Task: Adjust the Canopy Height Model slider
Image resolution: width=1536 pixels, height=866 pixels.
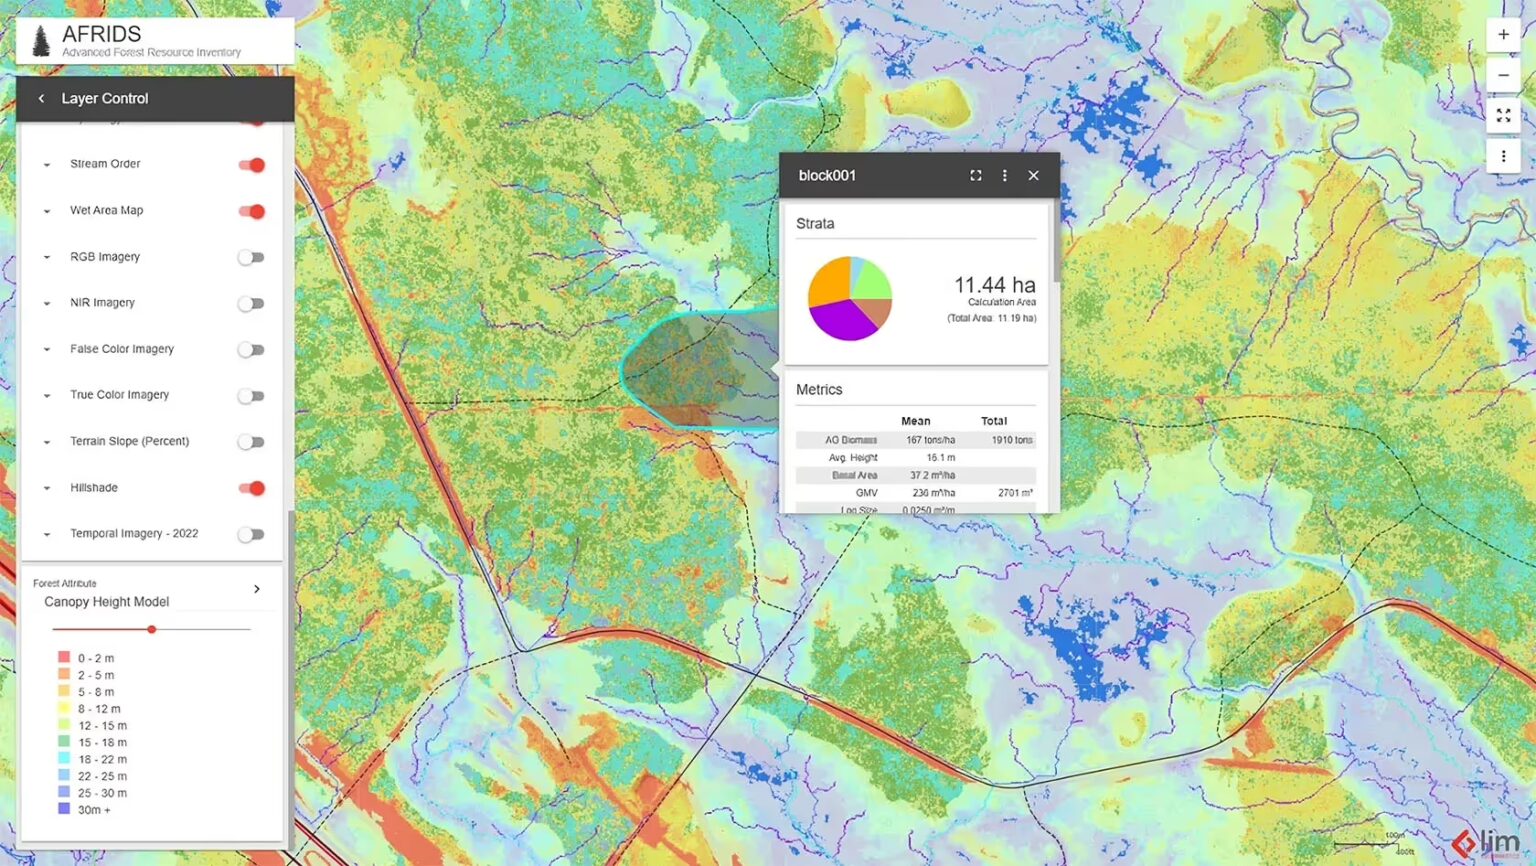Action: pyautogui.click(x=151, y=629)
